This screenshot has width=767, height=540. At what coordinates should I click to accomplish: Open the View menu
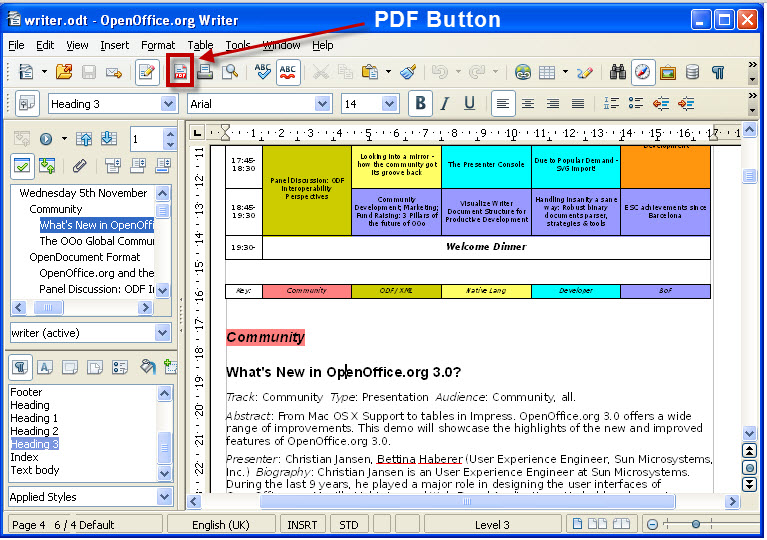point(77,45)
